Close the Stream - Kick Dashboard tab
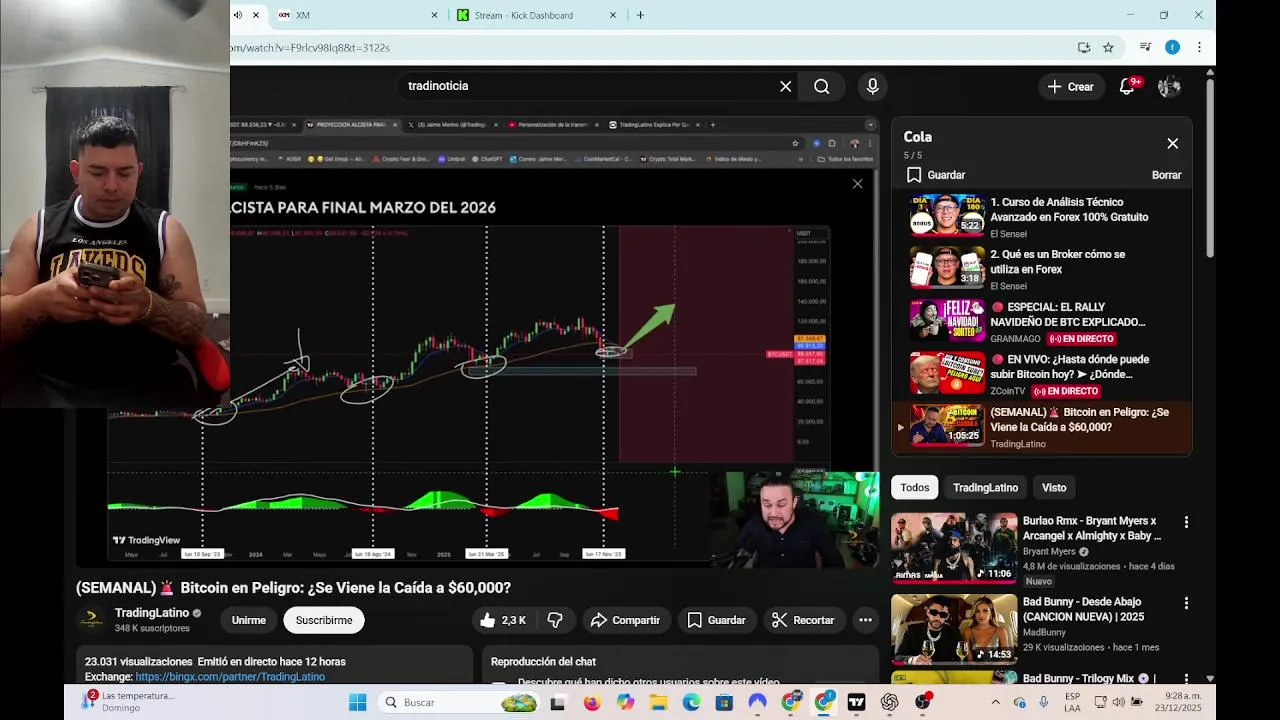Viewport: 1280px width, 720px height. [x=613, y=15]
